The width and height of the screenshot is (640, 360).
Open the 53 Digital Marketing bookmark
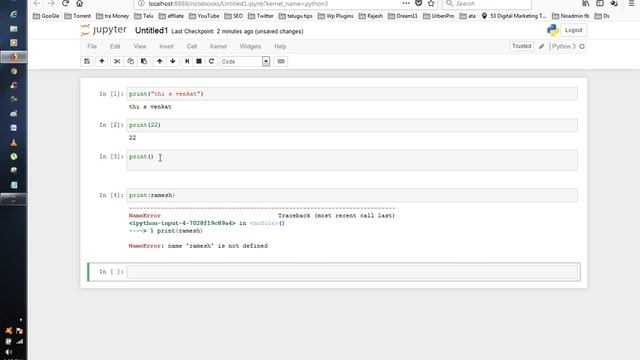coord(514,16)
